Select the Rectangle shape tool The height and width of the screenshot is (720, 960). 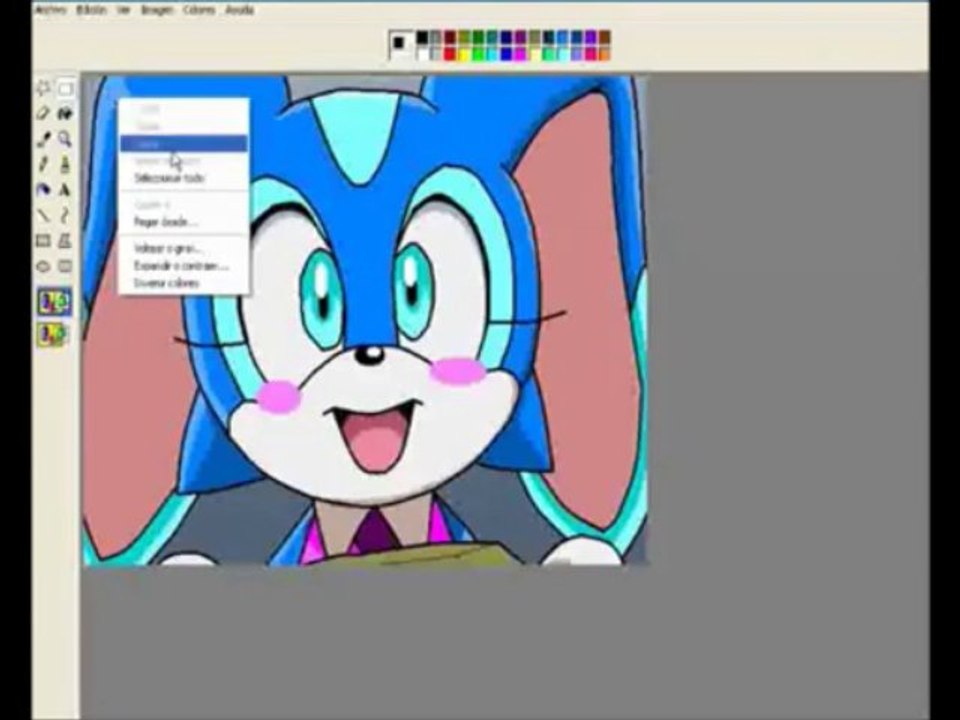[x=42, y=241]
